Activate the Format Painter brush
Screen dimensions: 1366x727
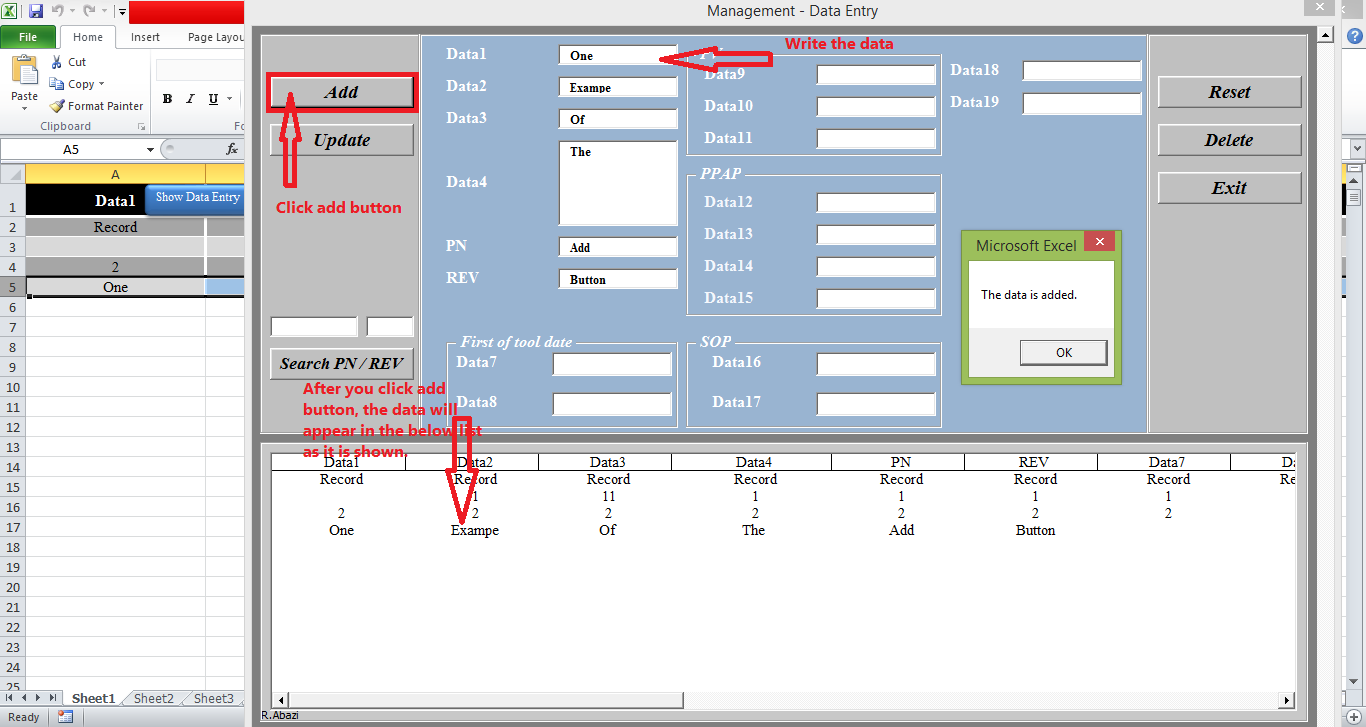pos(57,106)
